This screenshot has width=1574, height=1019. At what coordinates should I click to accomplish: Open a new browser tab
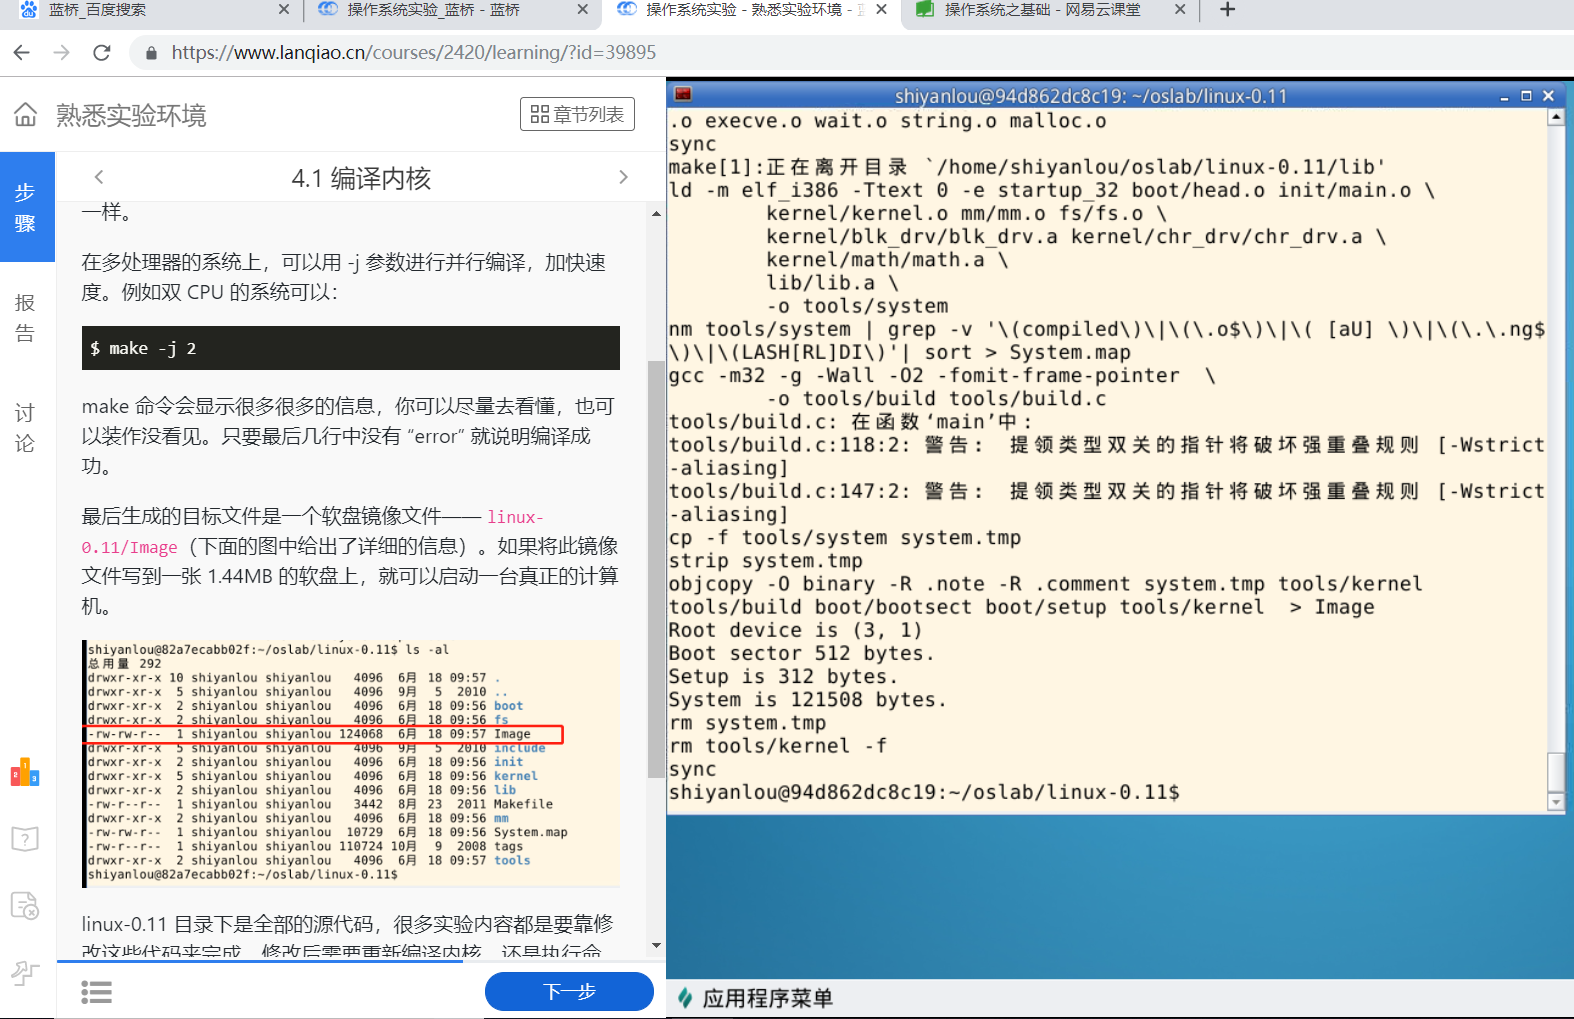coord(1228,10)
